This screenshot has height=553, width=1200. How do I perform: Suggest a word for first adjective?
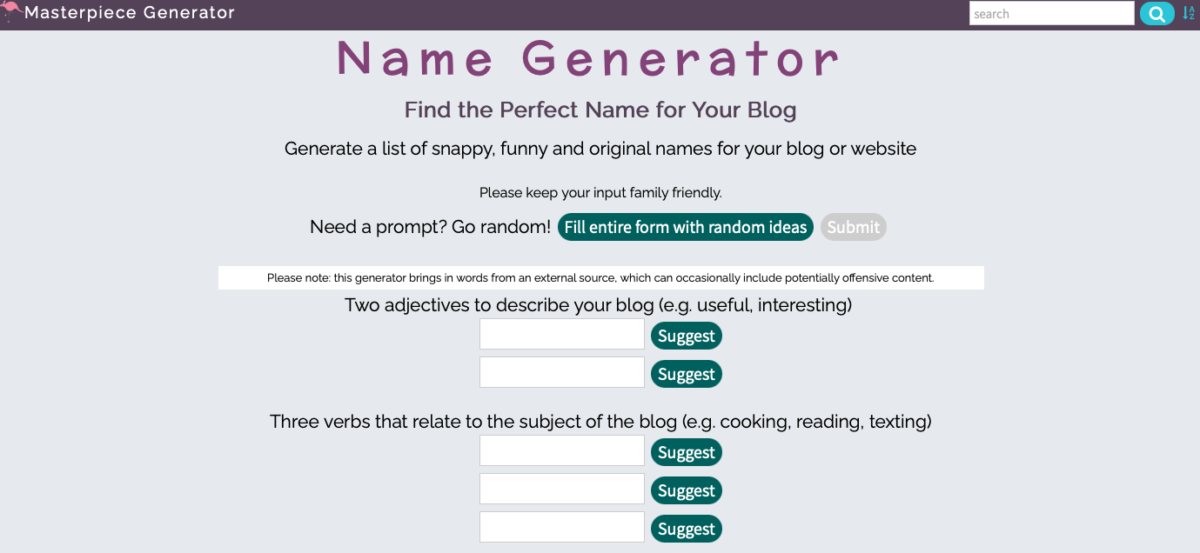tap(686, 336)
